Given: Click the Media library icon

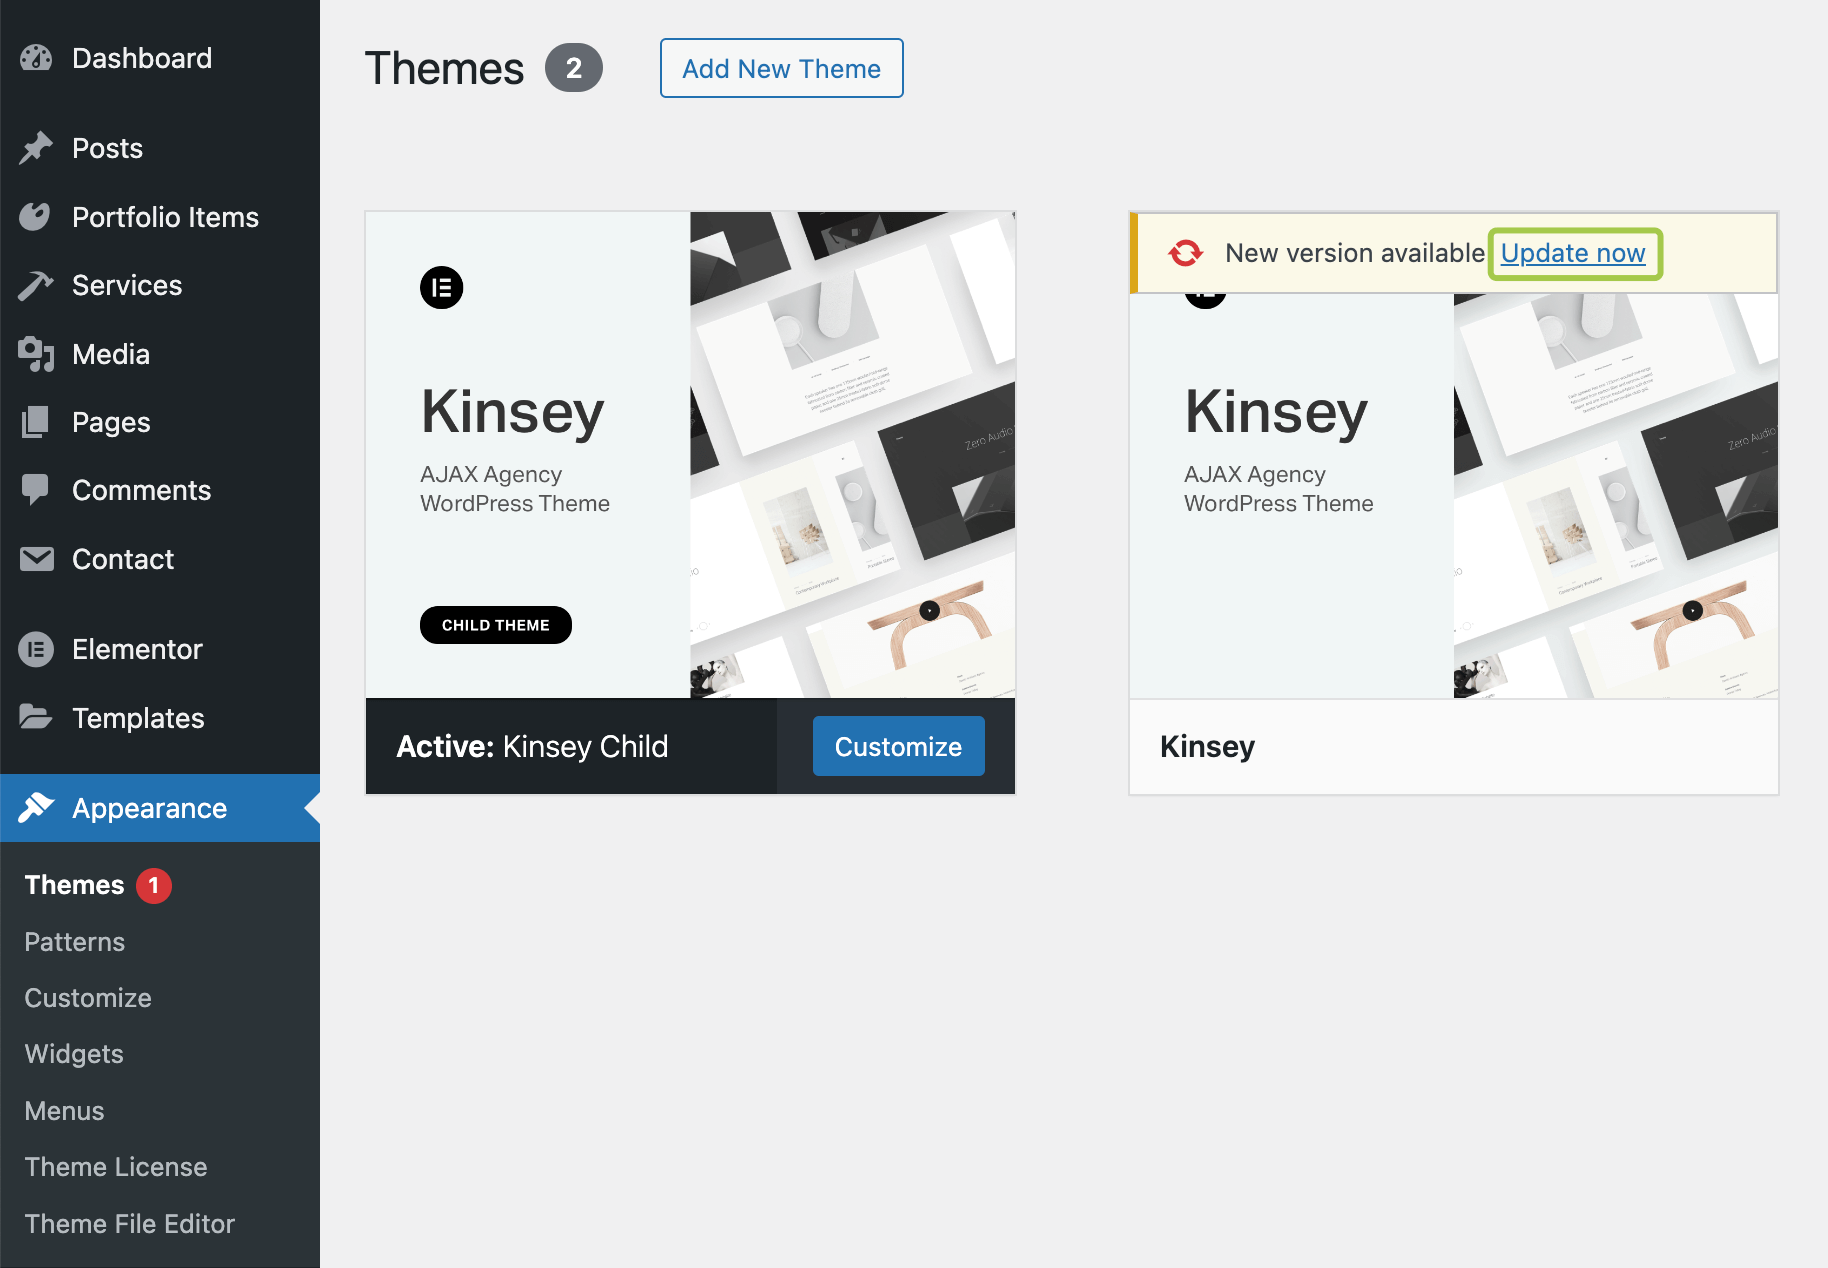Looking at the screenshot, I should click(36, 354).
